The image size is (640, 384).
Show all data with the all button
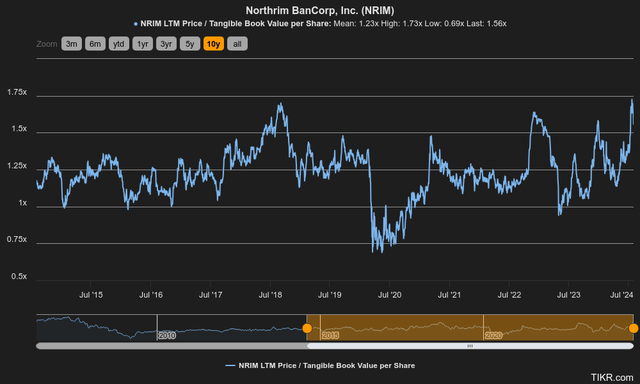[237, 44]
